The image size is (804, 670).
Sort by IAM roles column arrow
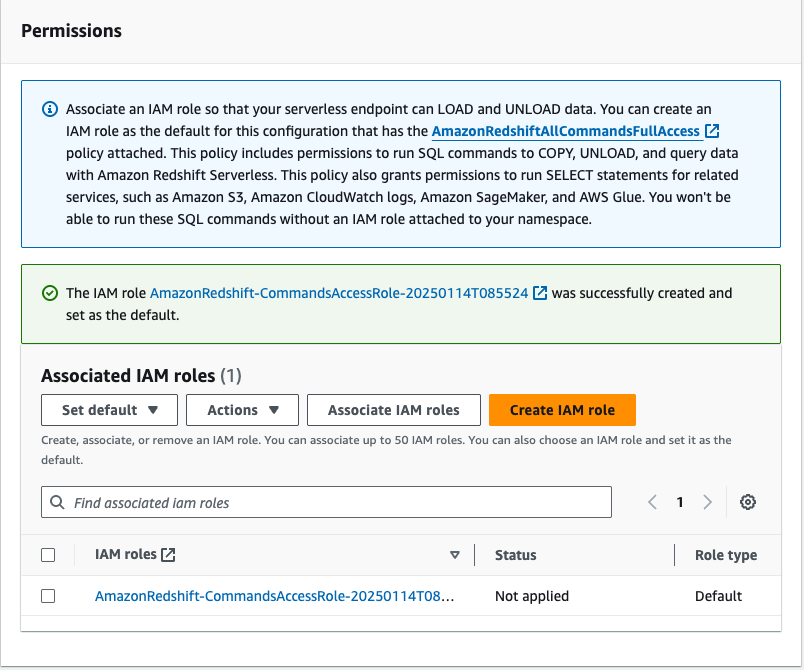(455, 555)
